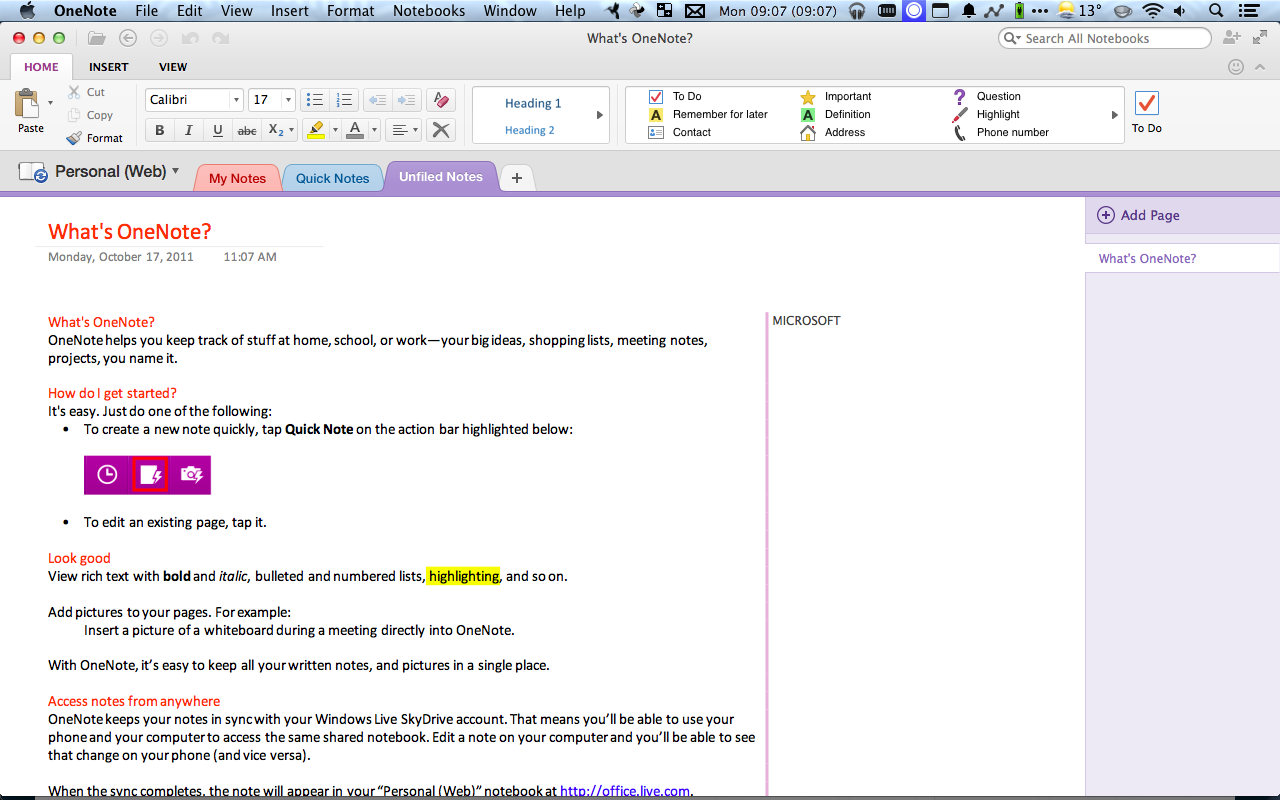Apply the Definition tag
Viewport: 1280px width, 800px height.
835,115
